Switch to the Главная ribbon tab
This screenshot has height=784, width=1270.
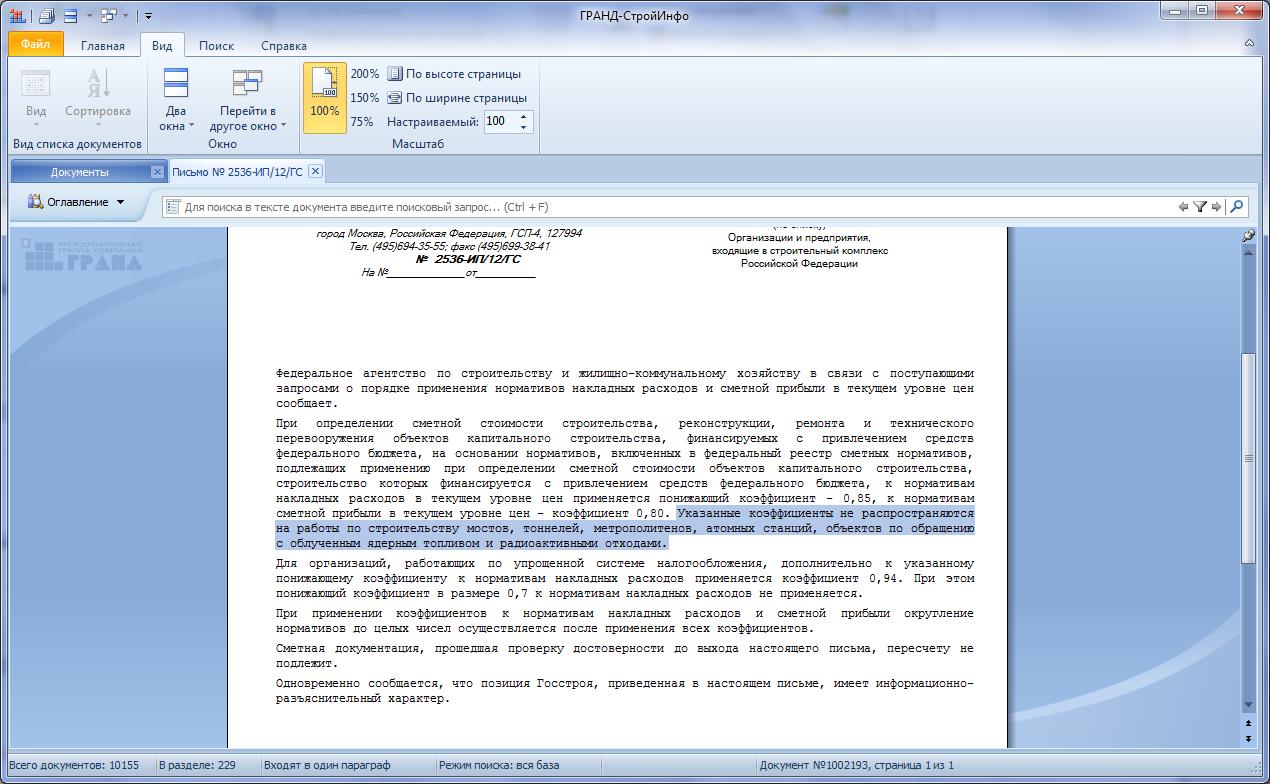tap(103, 45)
